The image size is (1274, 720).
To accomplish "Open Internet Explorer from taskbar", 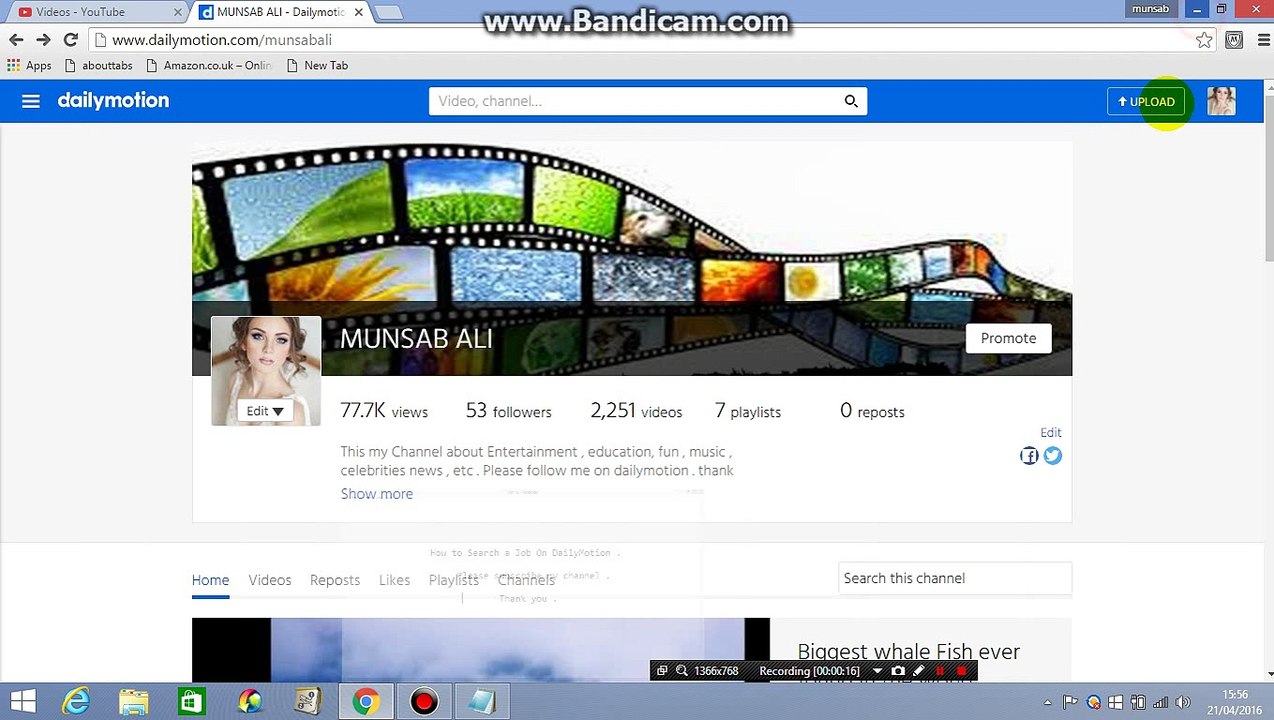I will 77,702.
